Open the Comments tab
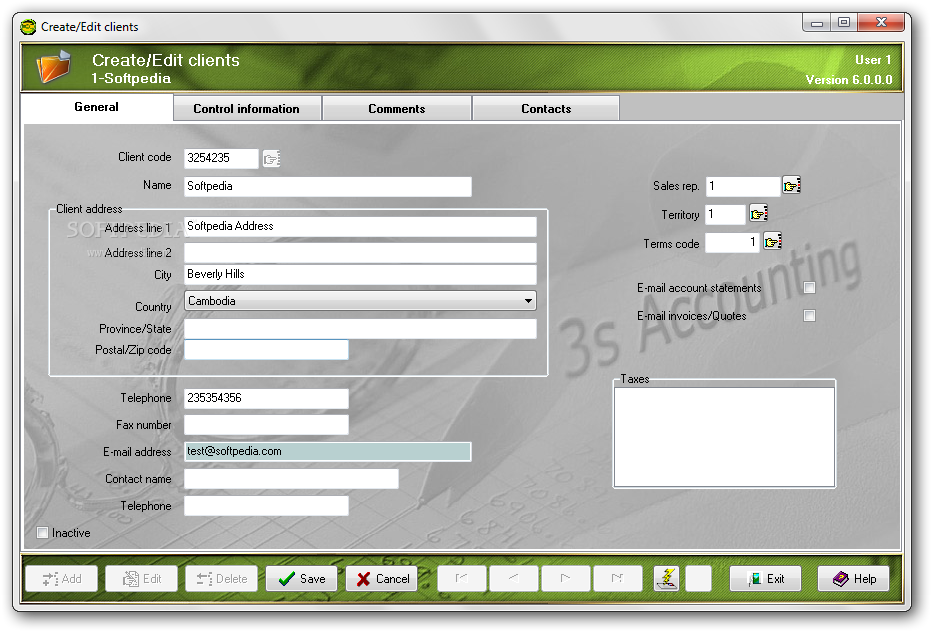The width and height of the screenshot is (932, 632). pos(396,109)
